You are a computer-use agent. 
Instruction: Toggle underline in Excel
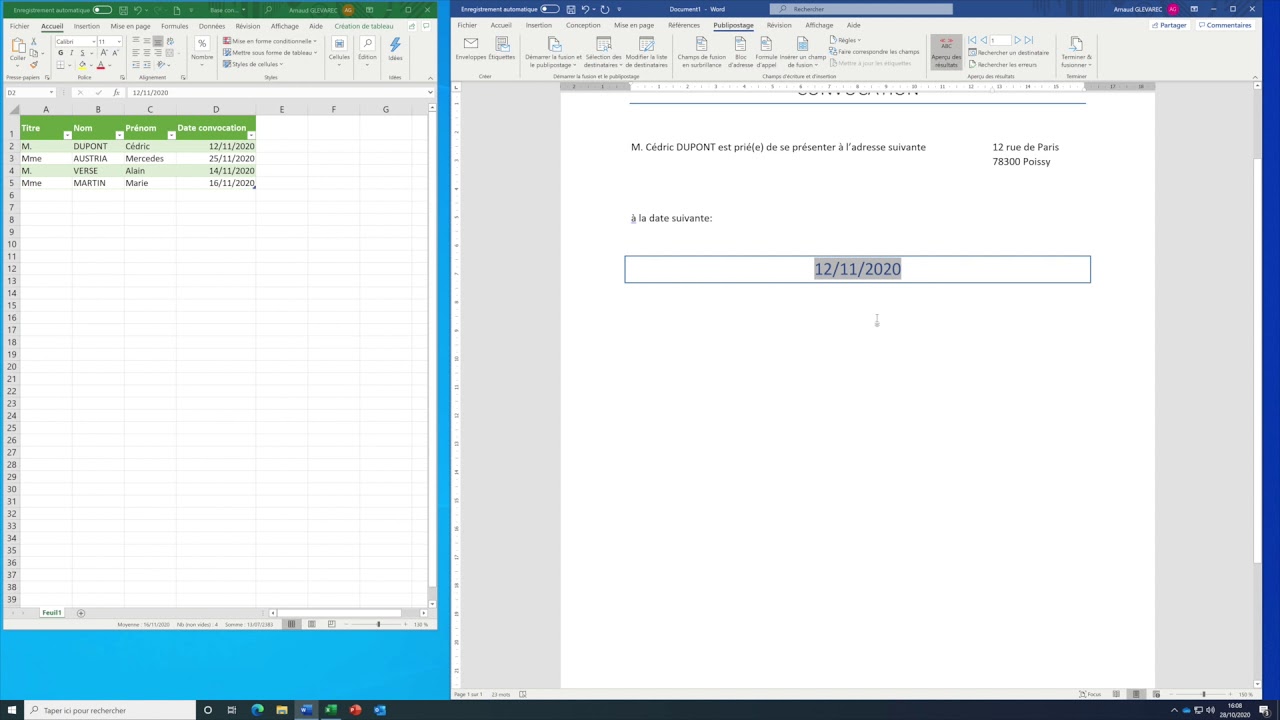pyautogui.click(x=82, y=53)
